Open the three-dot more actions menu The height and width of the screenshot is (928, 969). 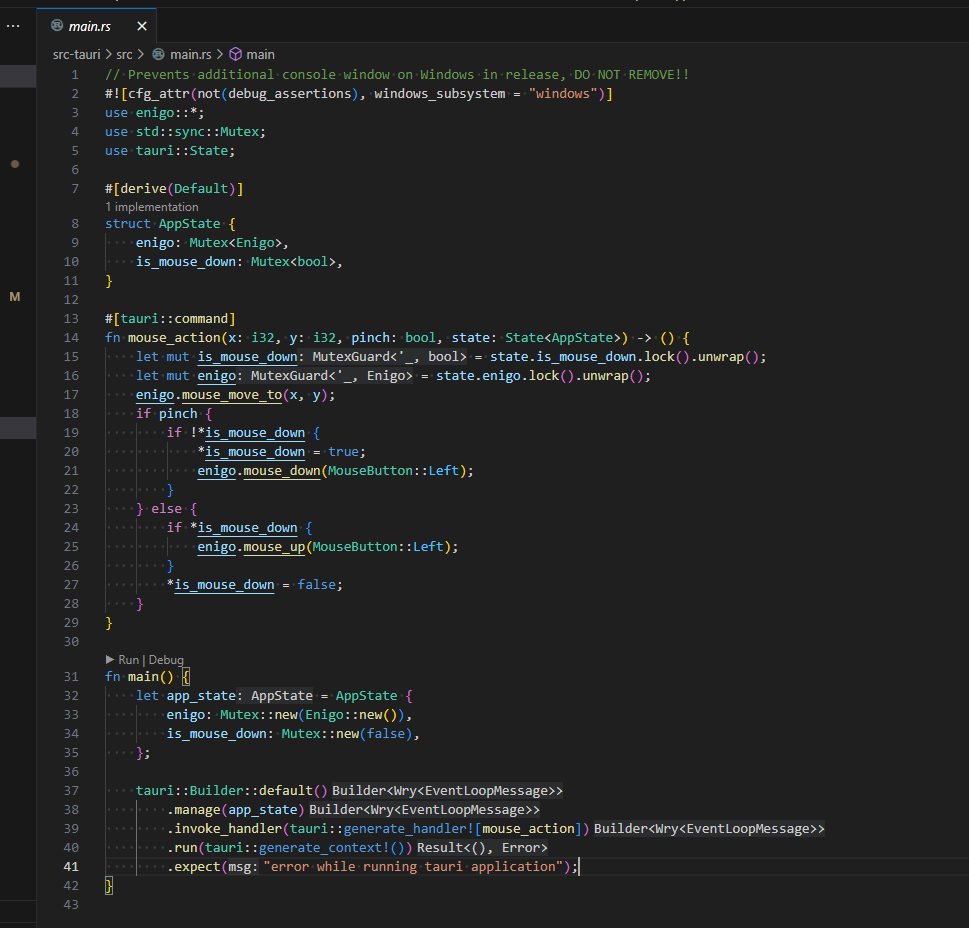pyautogui.click(x=13, y=26)
